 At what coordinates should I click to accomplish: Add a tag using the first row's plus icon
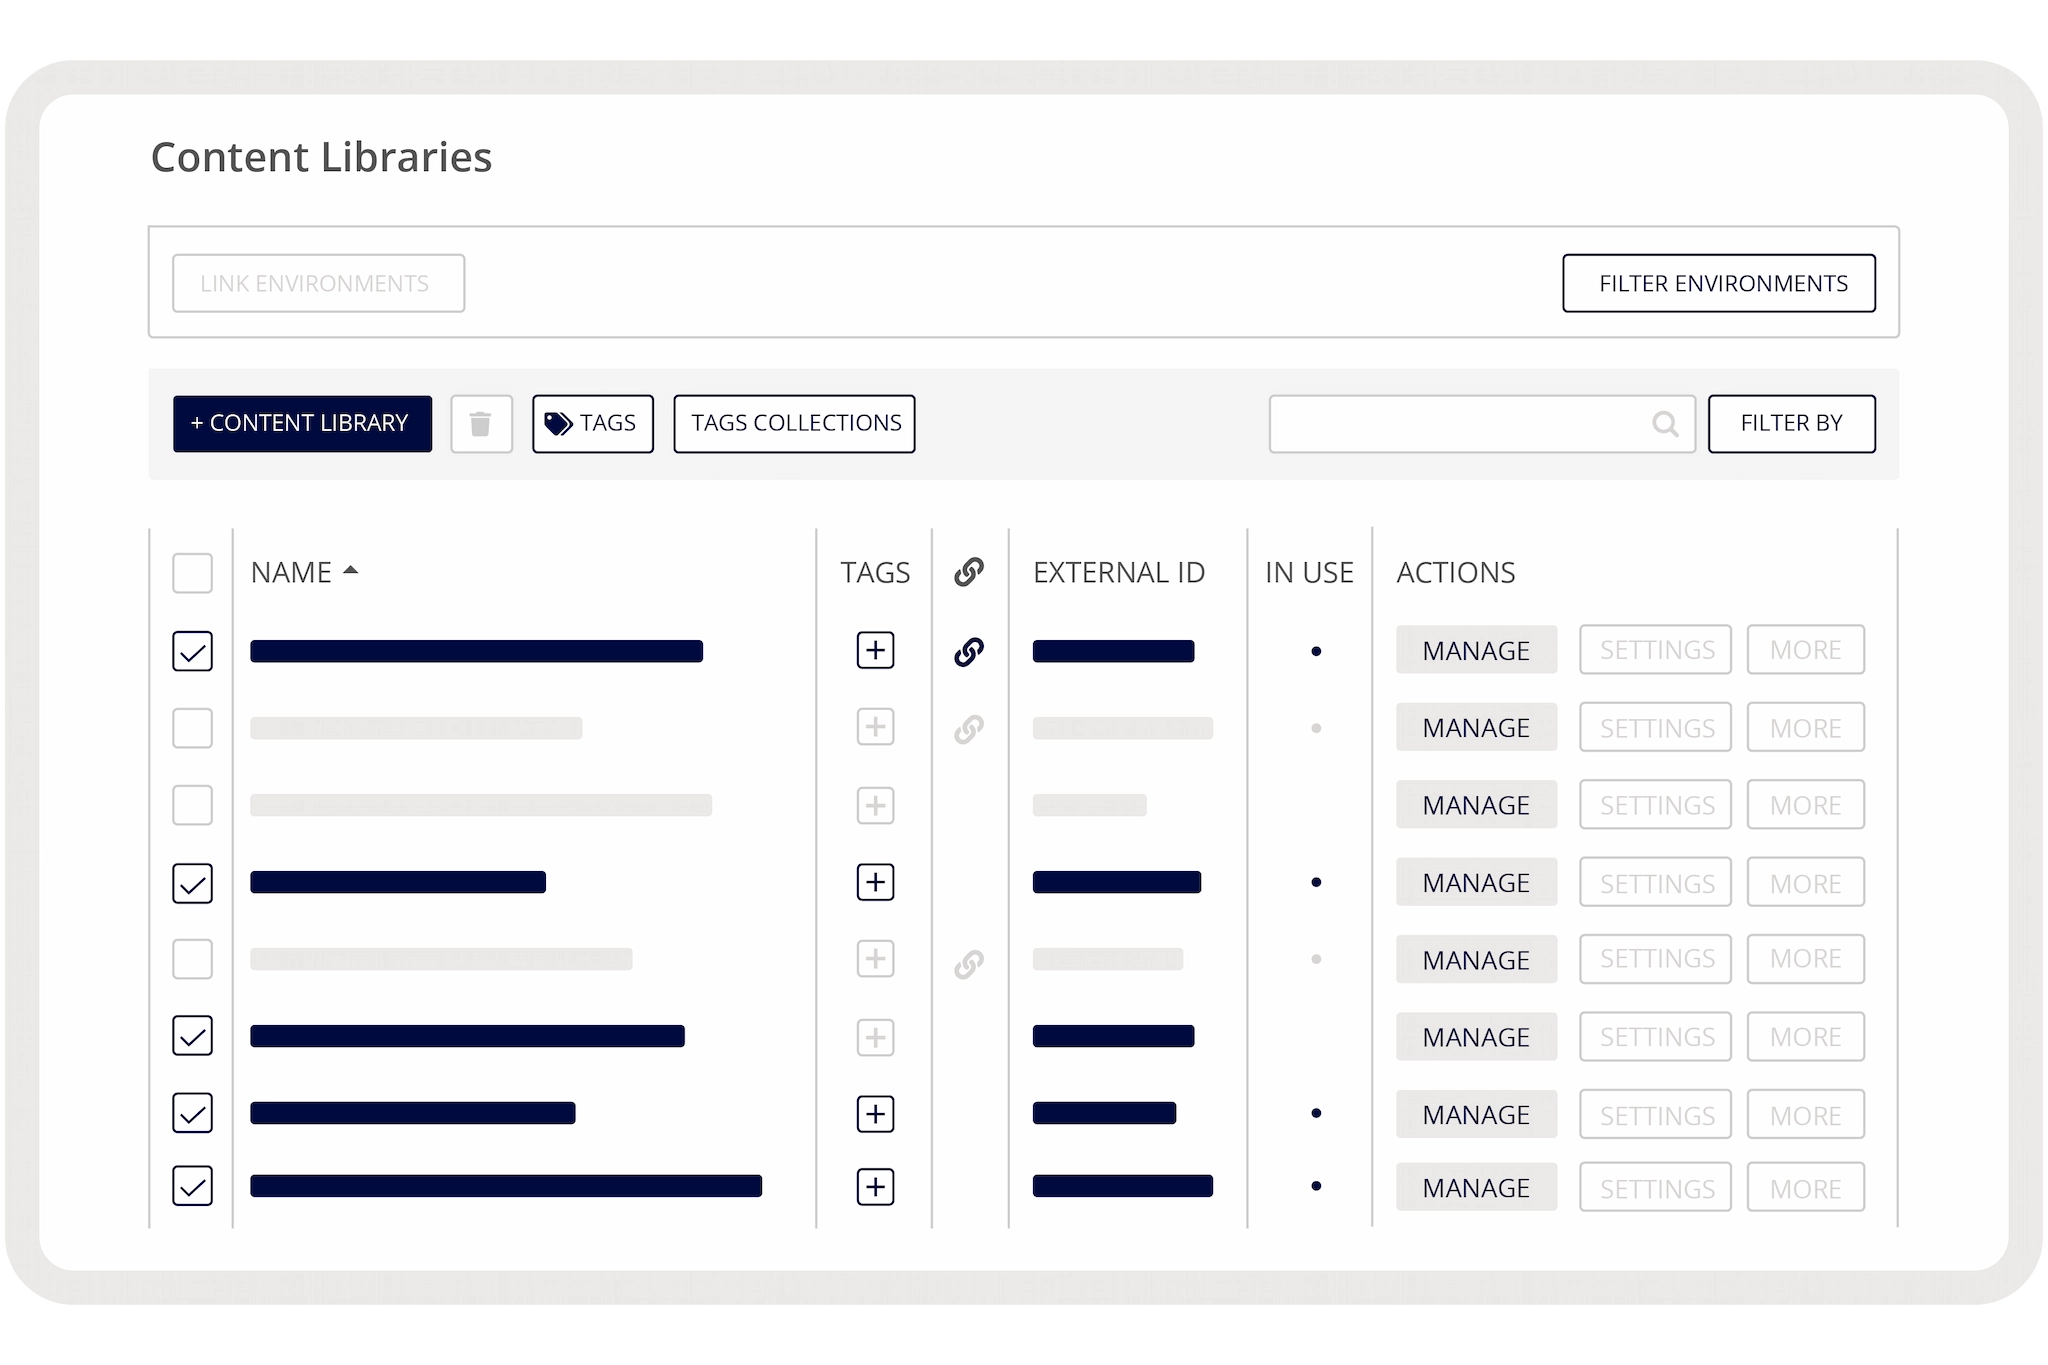click(875, 651)
